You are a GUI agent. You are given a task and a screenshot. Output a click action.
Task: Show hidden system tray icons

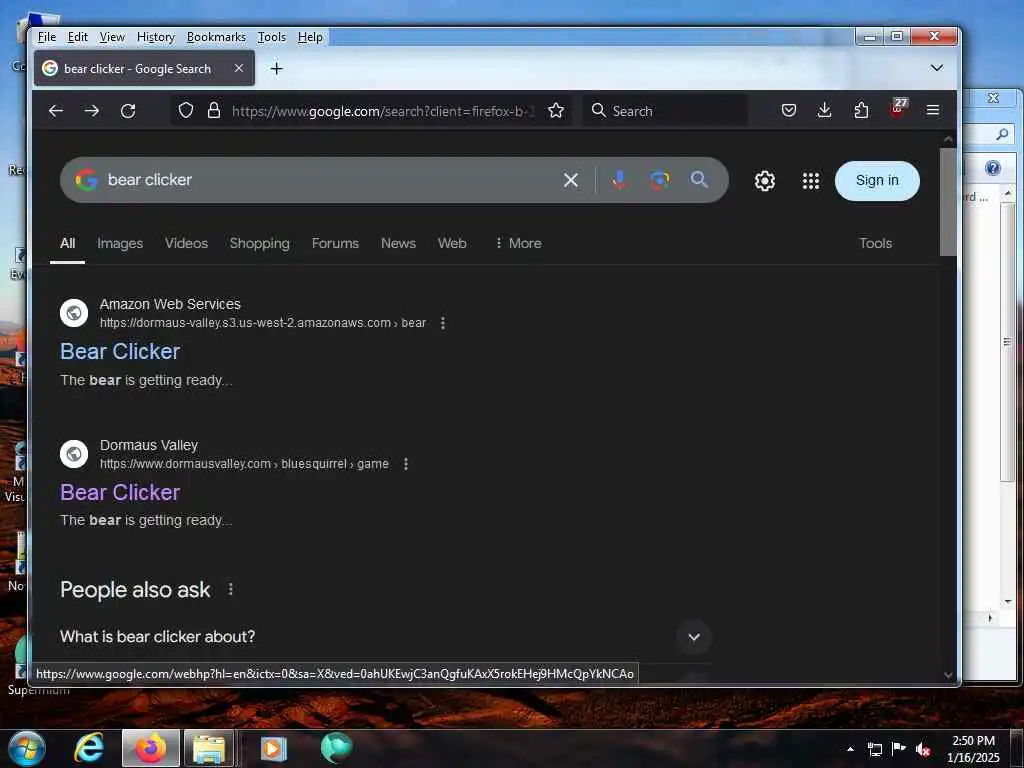point(850,749)
